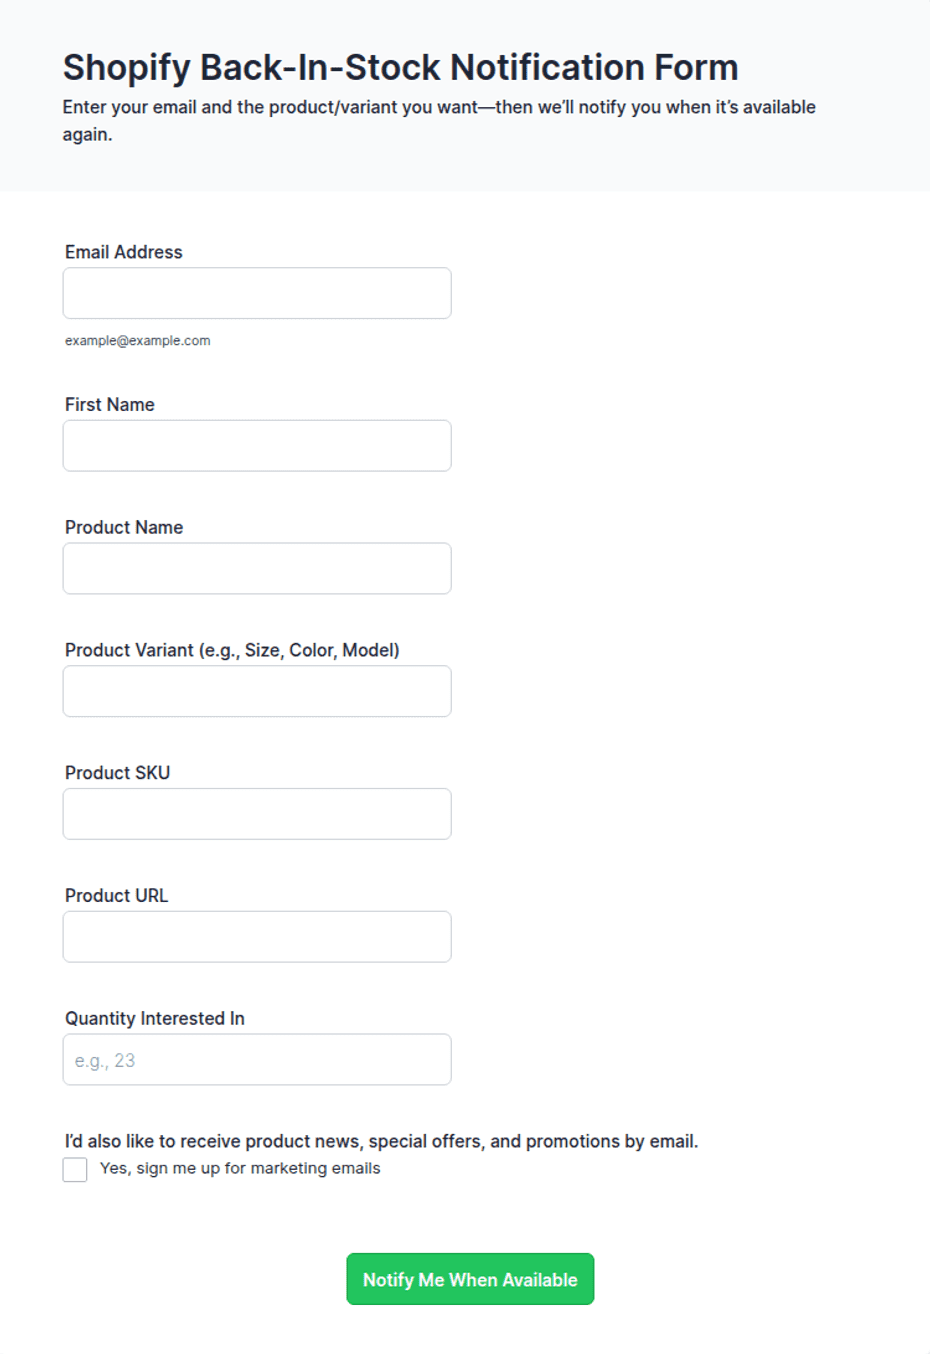930x1354 pixels.
Task: Tick the marketing emails signup checkbox
Action: pyautogui.click(x=75, y=1170)
